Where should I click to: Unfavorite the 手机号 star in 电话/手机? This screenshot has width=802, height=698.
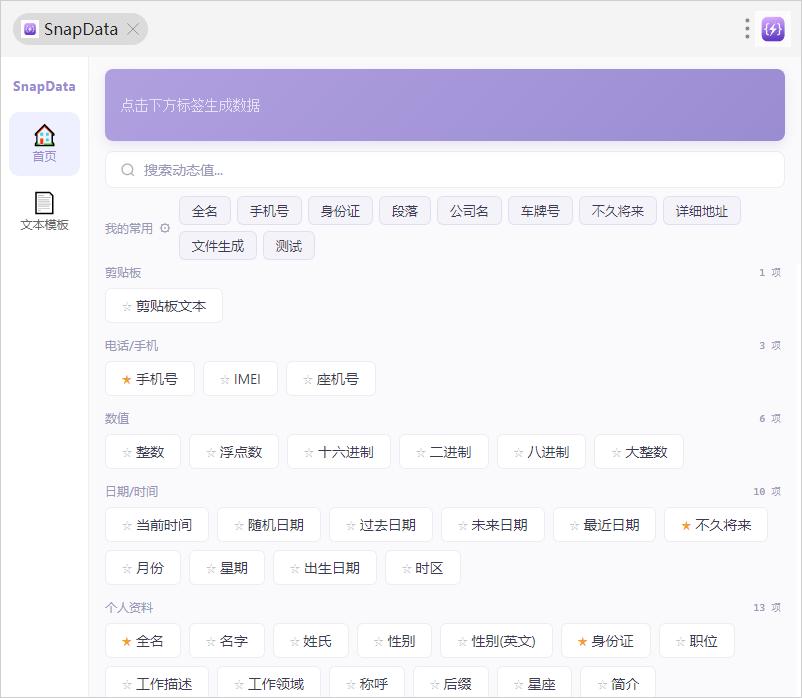127,379
